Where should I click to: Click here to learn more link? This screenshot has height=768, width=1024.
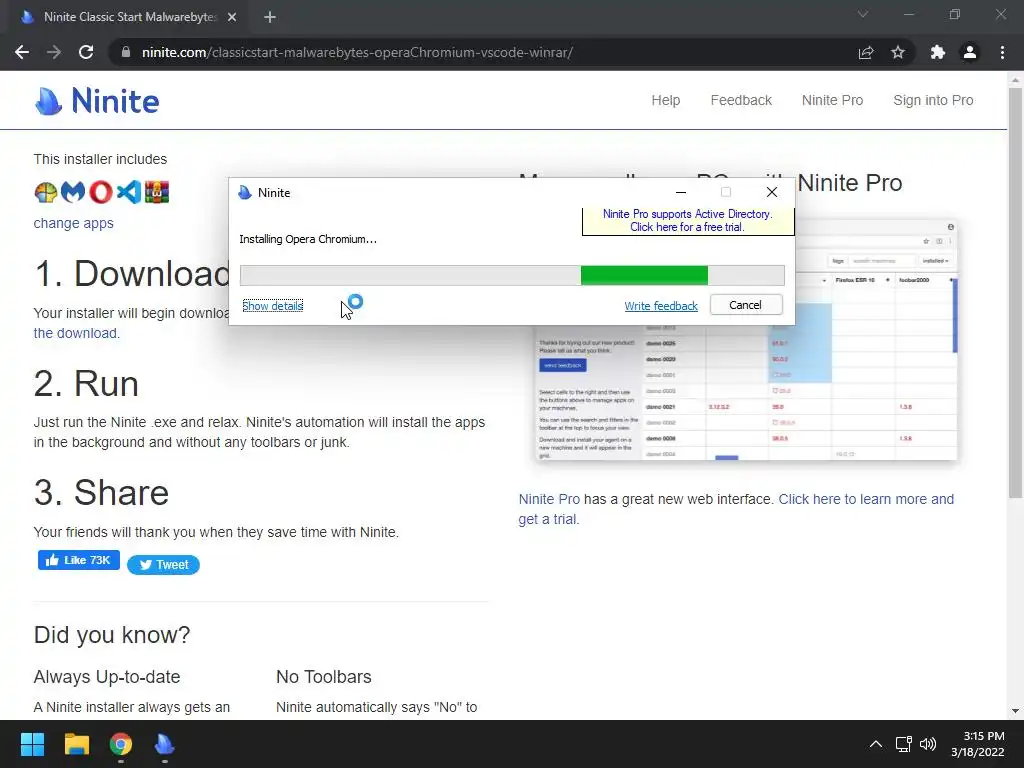(736, 509)
